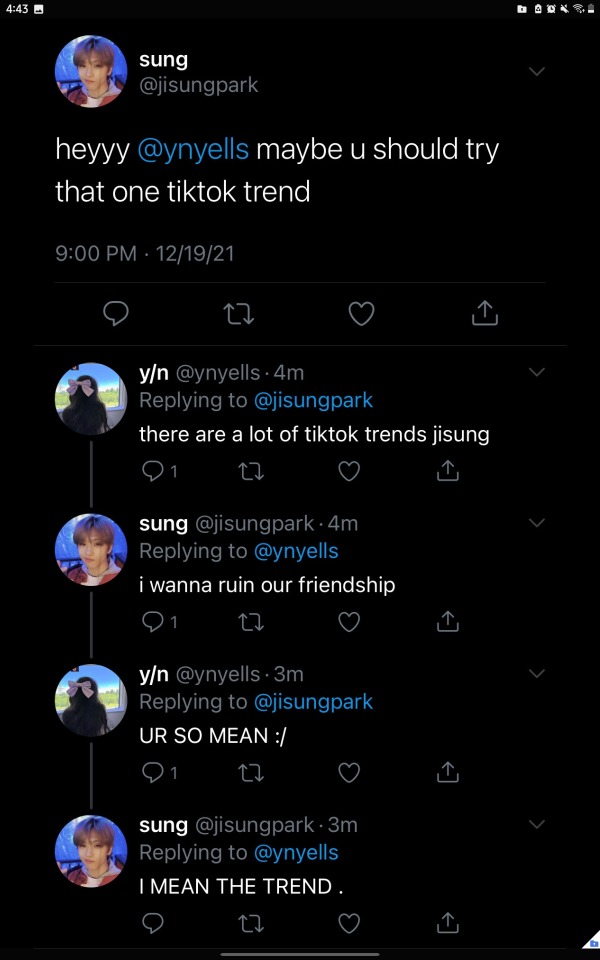
Task: Retweet sung's main tiktok trend tweet
Action: (x=239, y=314)
